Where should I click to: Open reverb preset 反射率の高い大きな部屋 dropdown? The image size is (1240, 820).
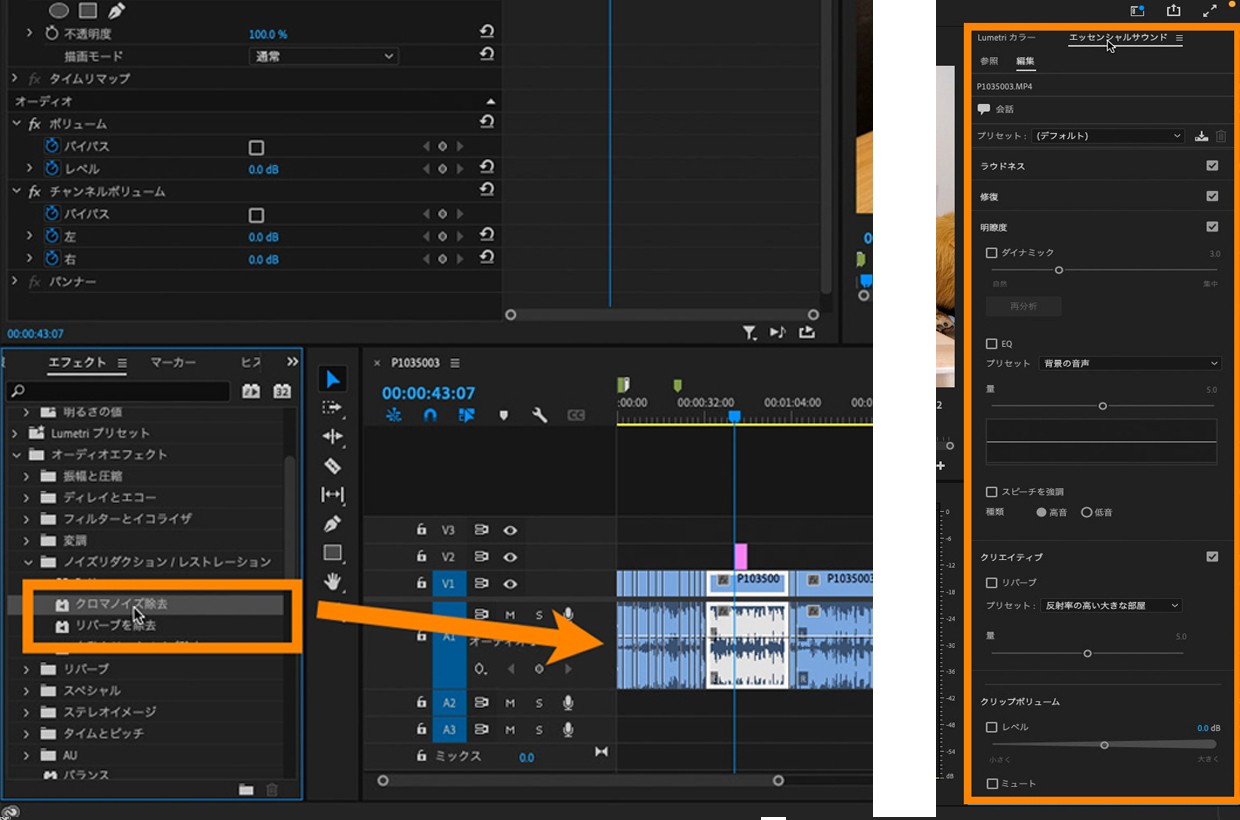tap(1110, 605)
